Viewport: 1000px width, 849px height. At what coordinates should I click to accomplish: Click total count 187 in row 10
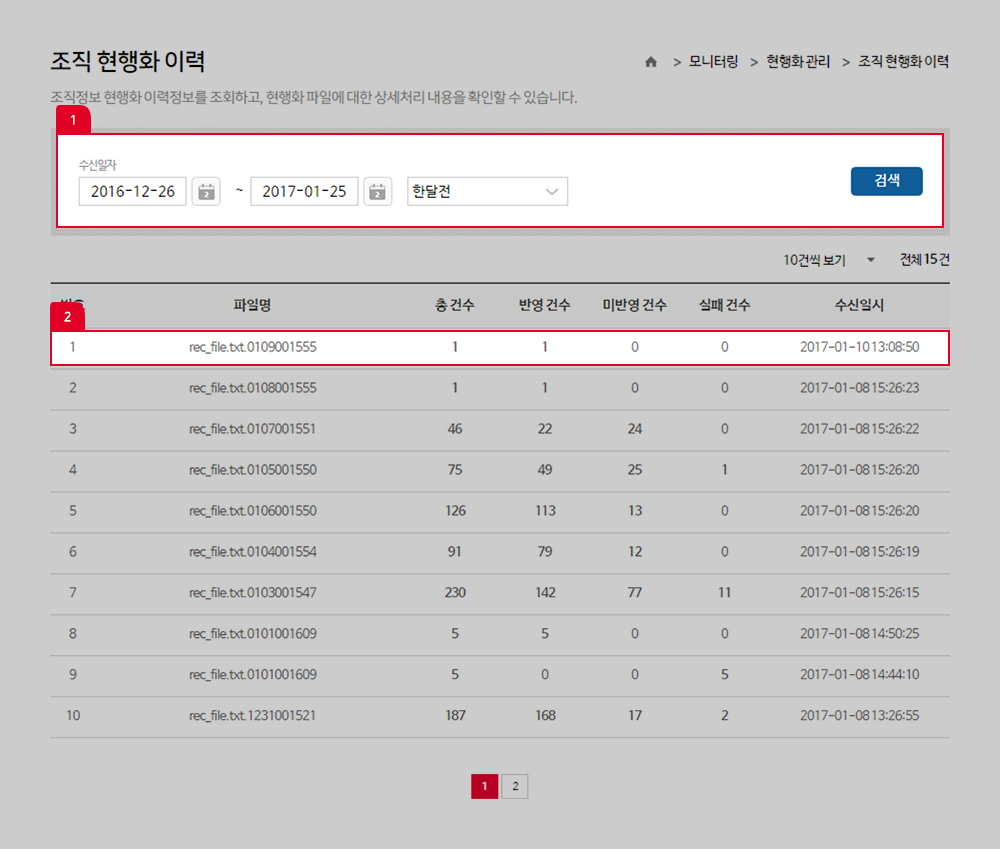(455, 716)
